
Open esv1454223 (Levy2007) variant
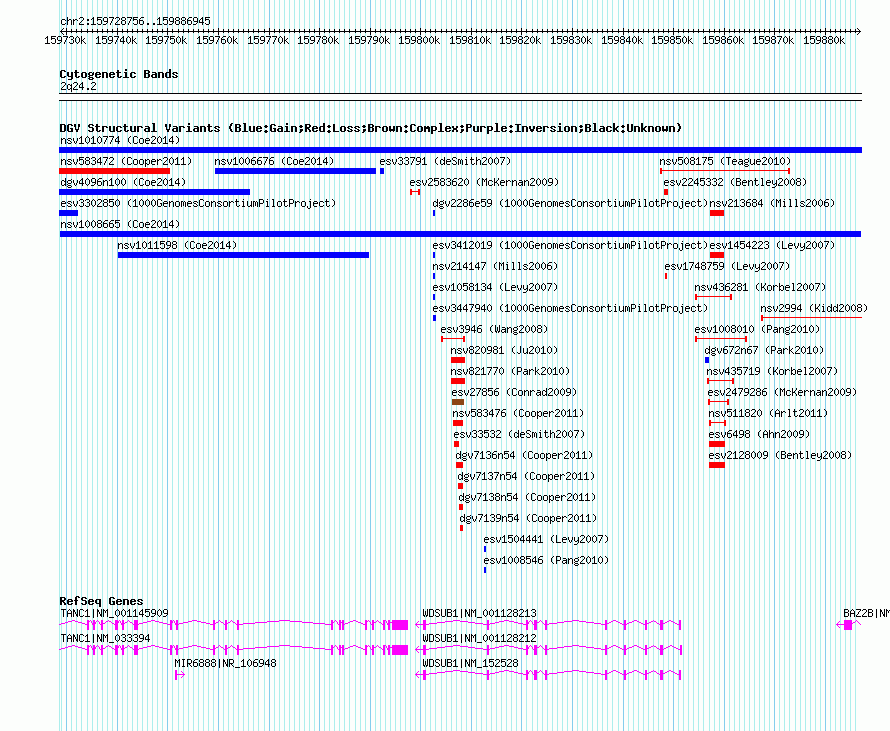pos(773,245)
